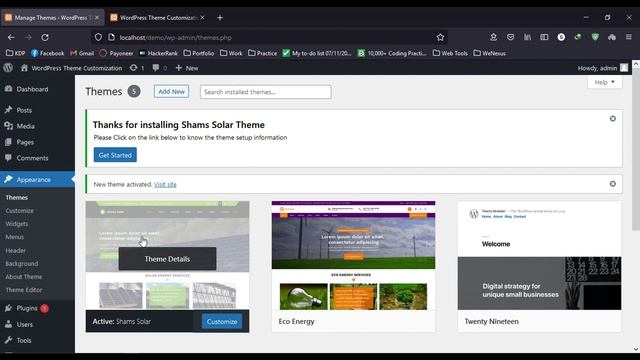The width and height of the screenshot is (640, 360).
Task: Click the Pocket save icon
Action: (x=510, y=37)
